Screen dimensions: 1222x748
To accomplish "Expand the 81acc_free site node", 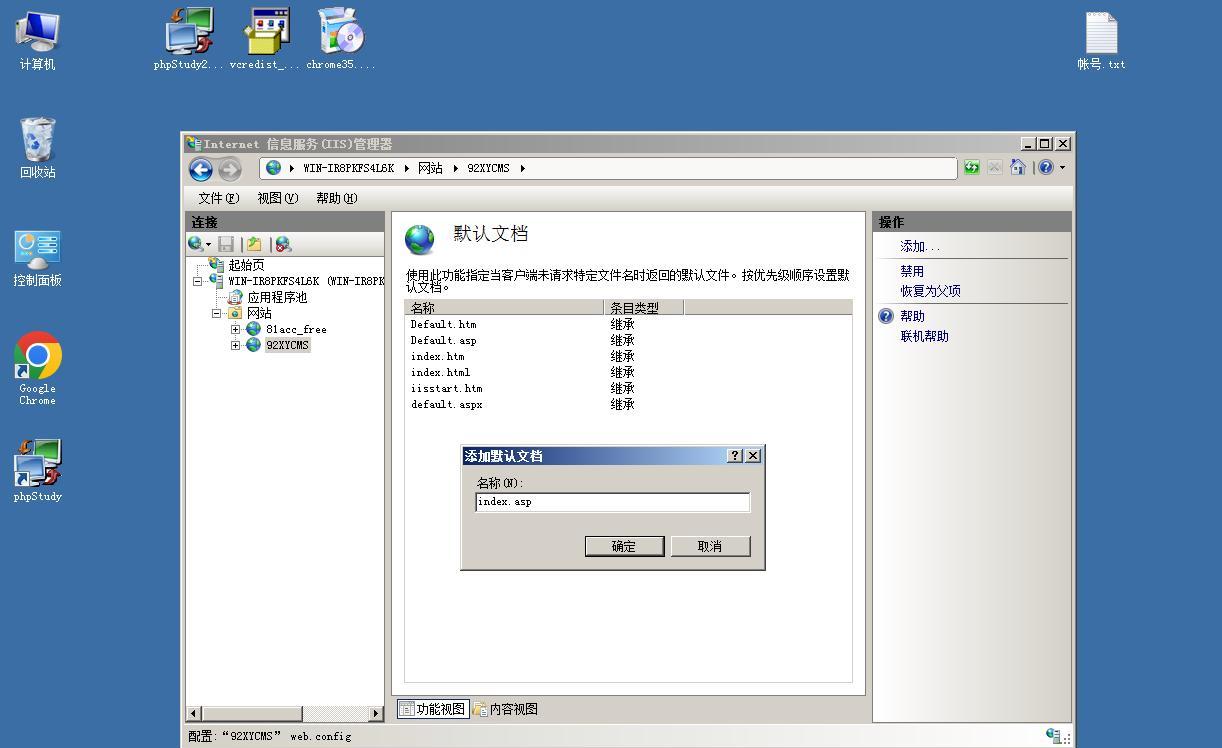I will (x=236, y=329).
